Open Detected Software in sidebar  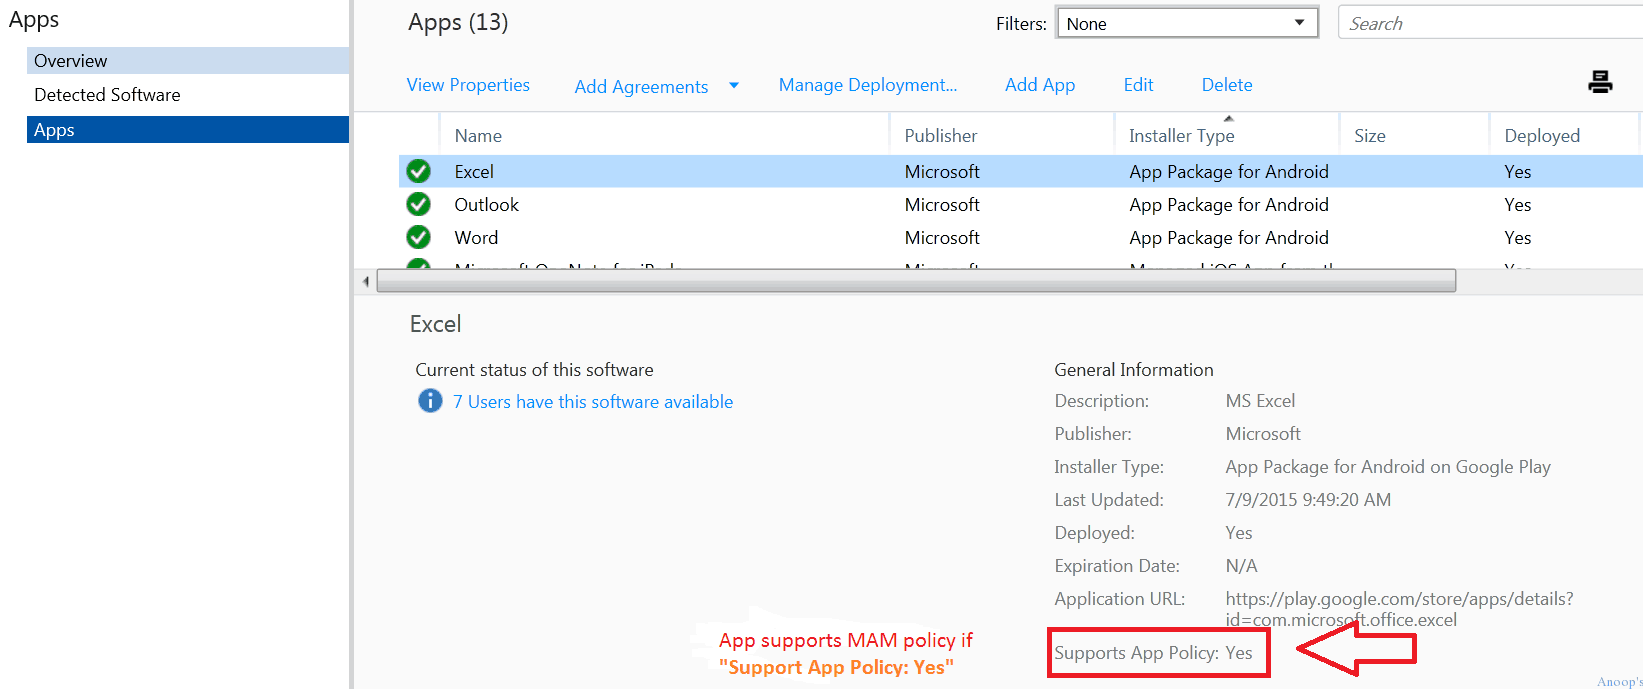tap(107, 95)
